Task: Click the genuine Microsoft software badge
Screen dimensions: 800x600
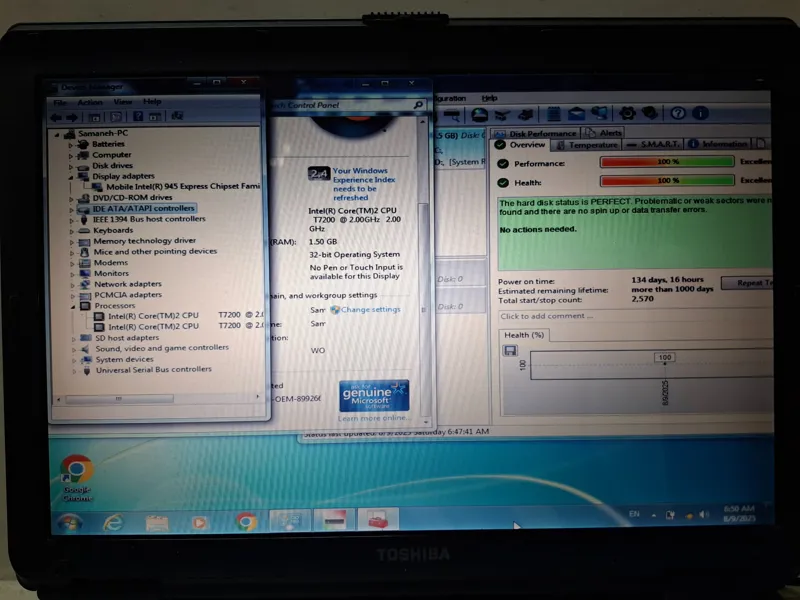Action: point(374,395)
